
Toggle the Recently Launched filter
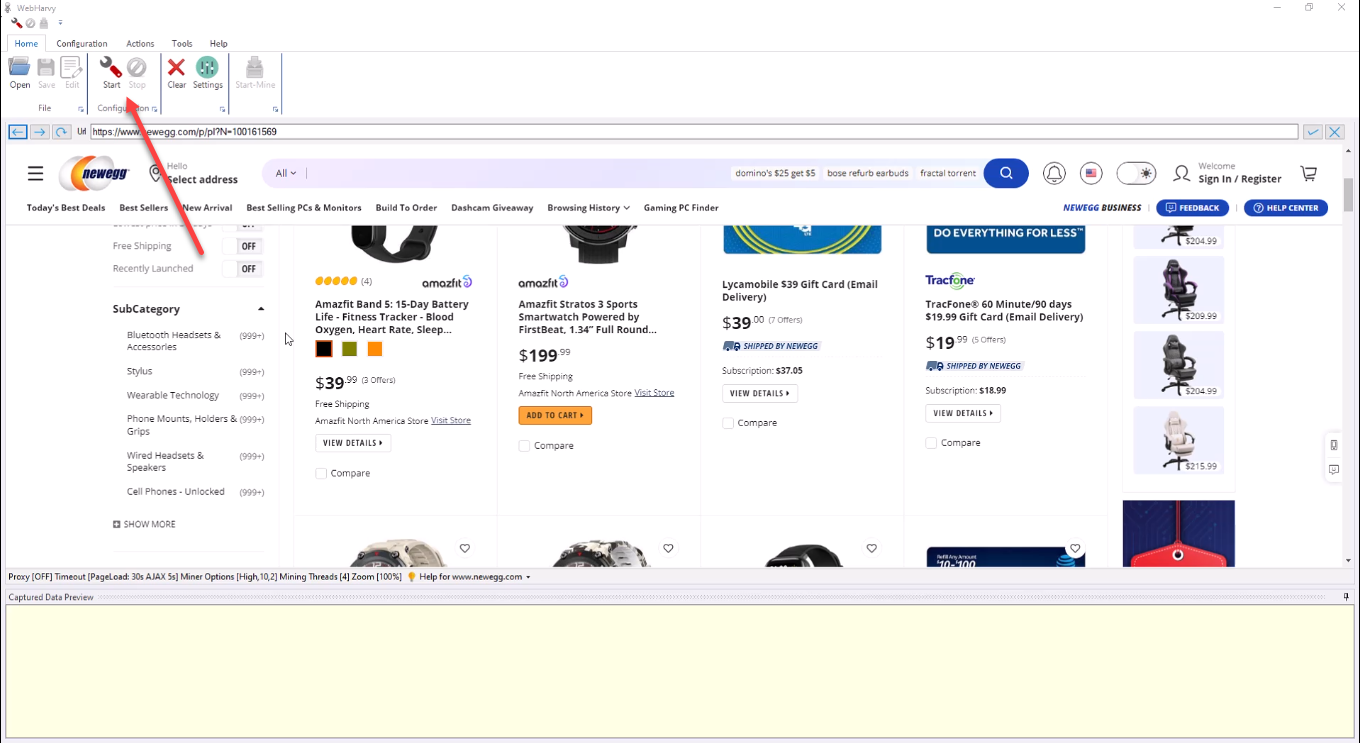244,268
